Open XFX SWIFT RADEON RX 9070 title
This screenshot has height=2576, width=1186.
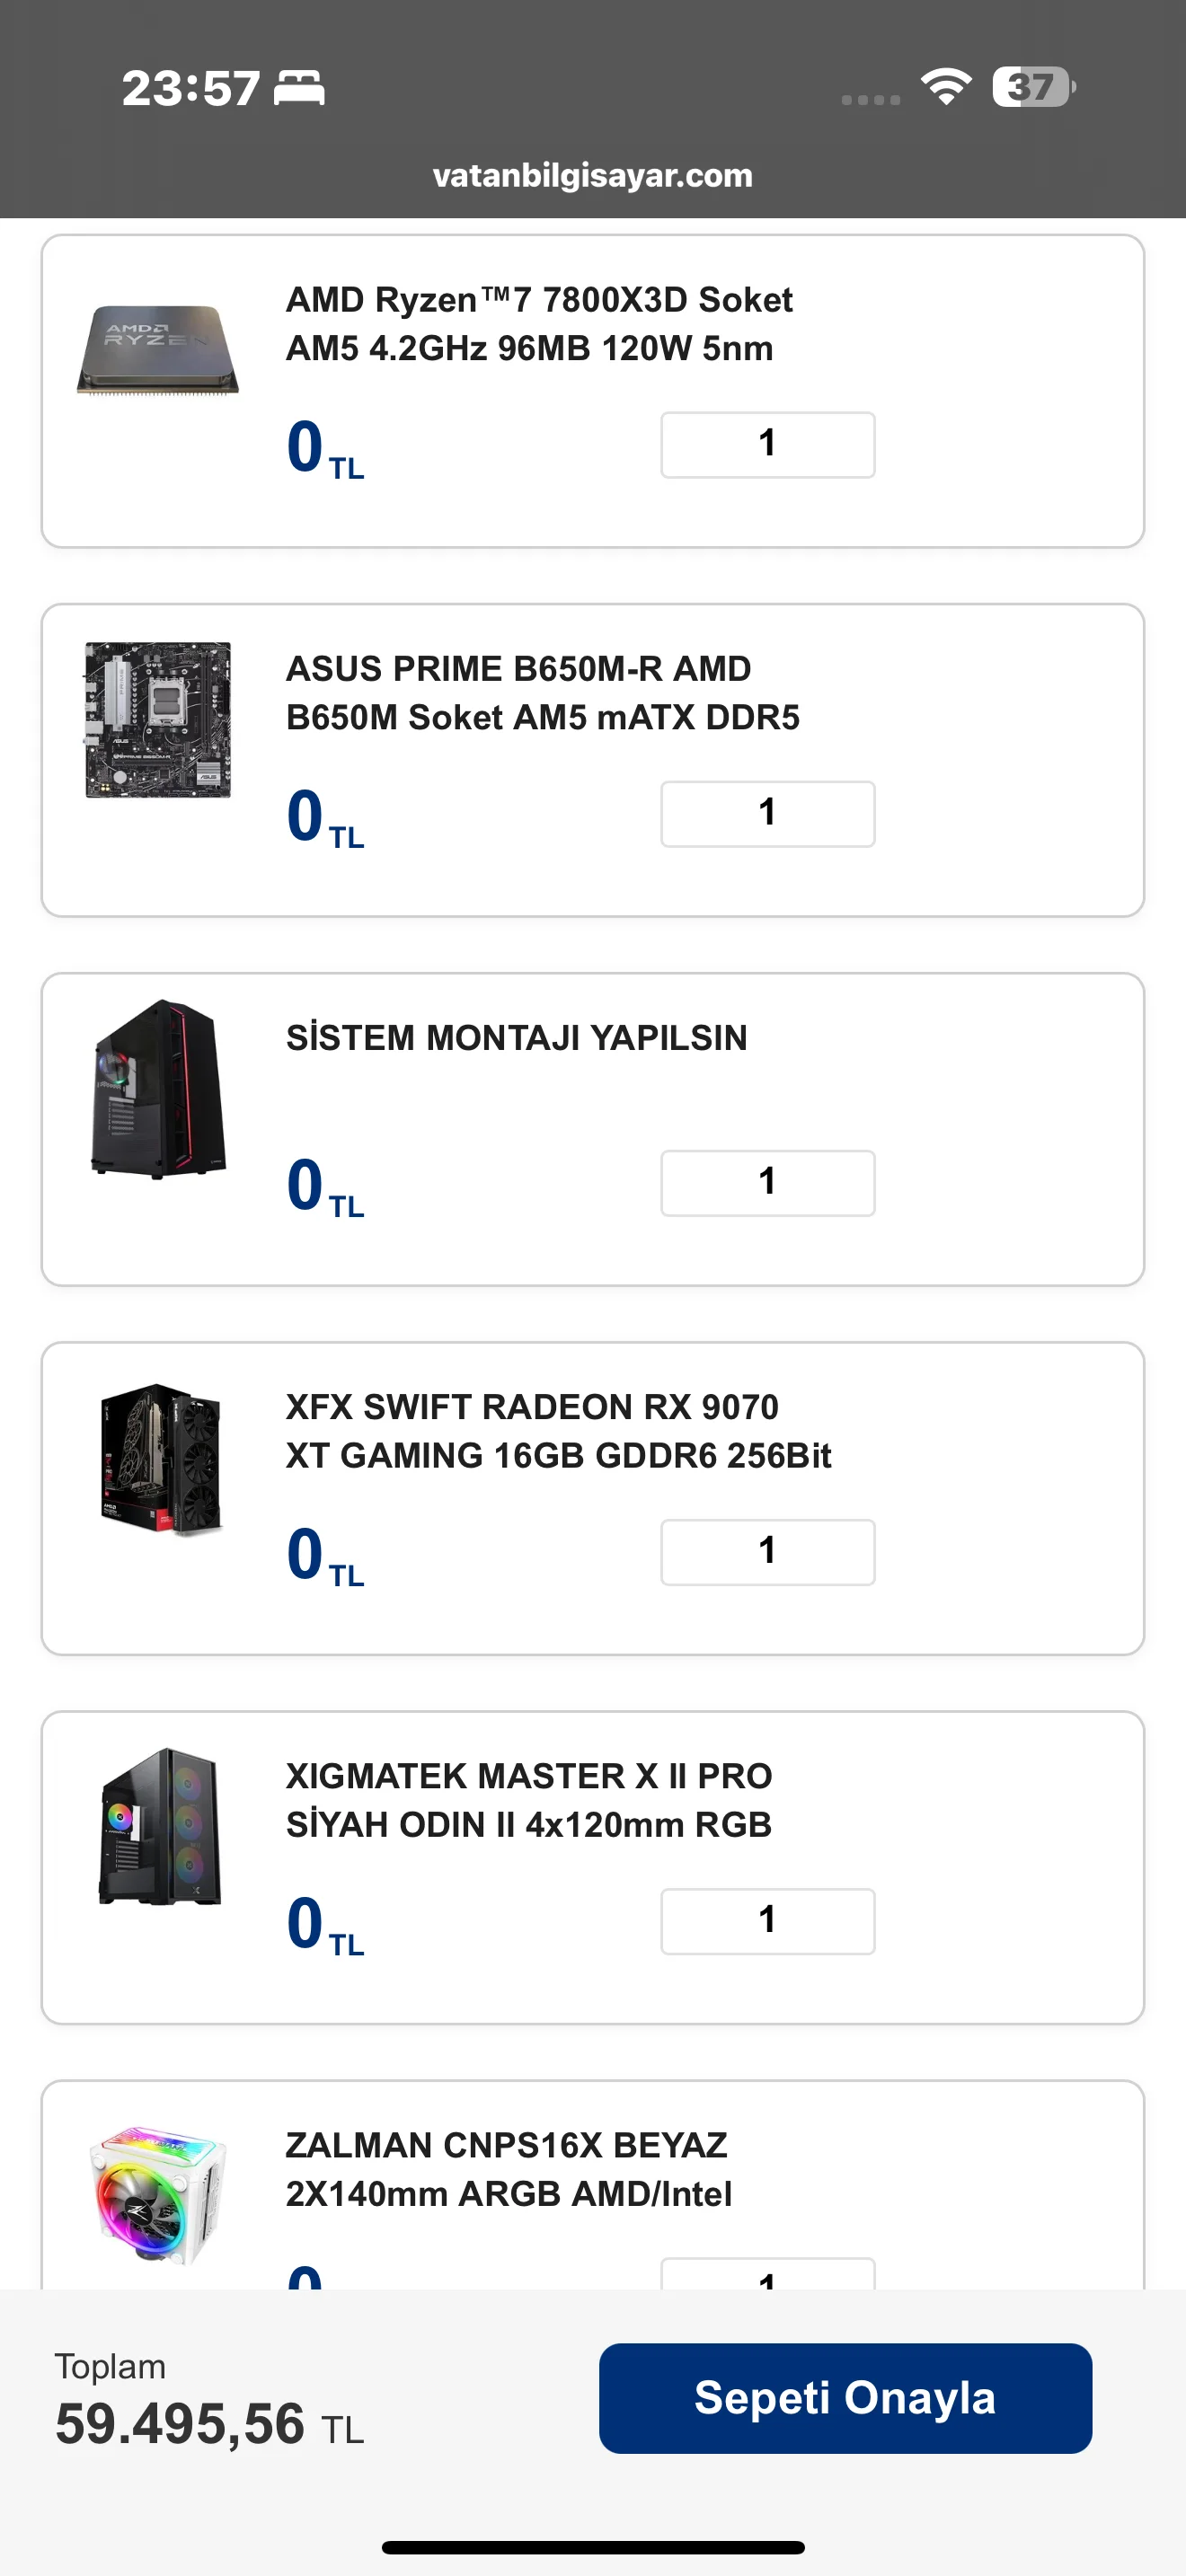(558, 1431)
